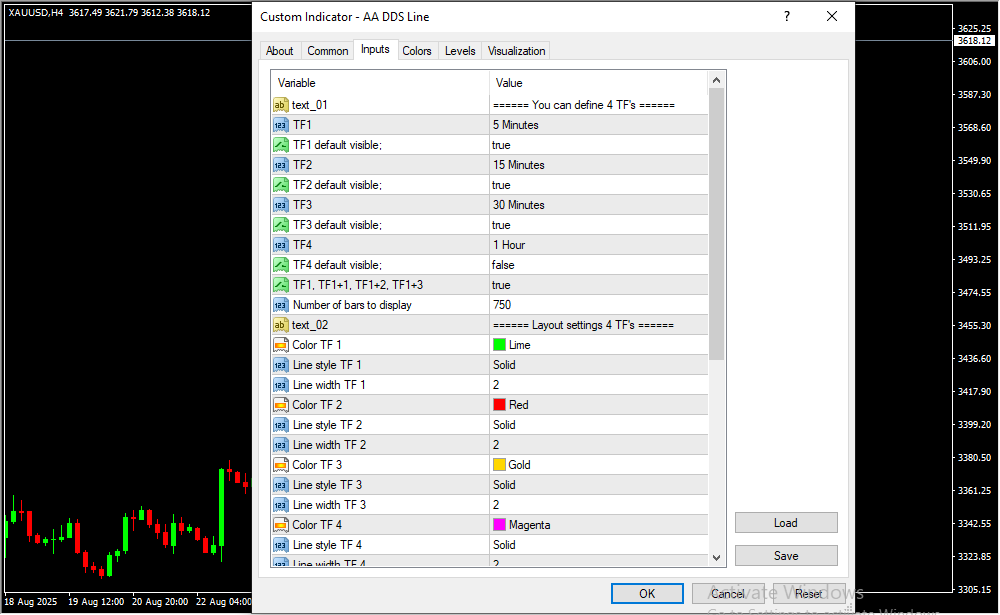Click the Line style TF 2 icon
The height and width of the screenshot is (615, 1000).
pos(280,425)
